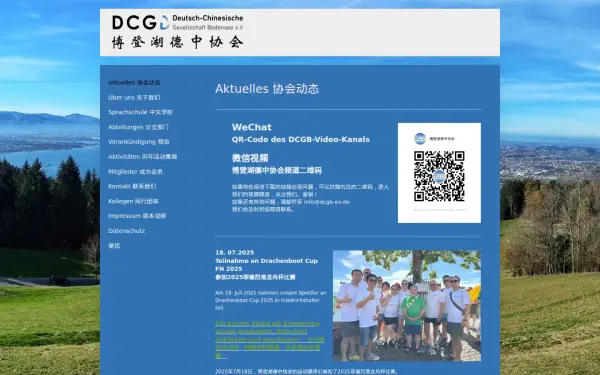Open the Drachenboot Cup group photo
600x375 pixels.
click(x=407, y=306)
